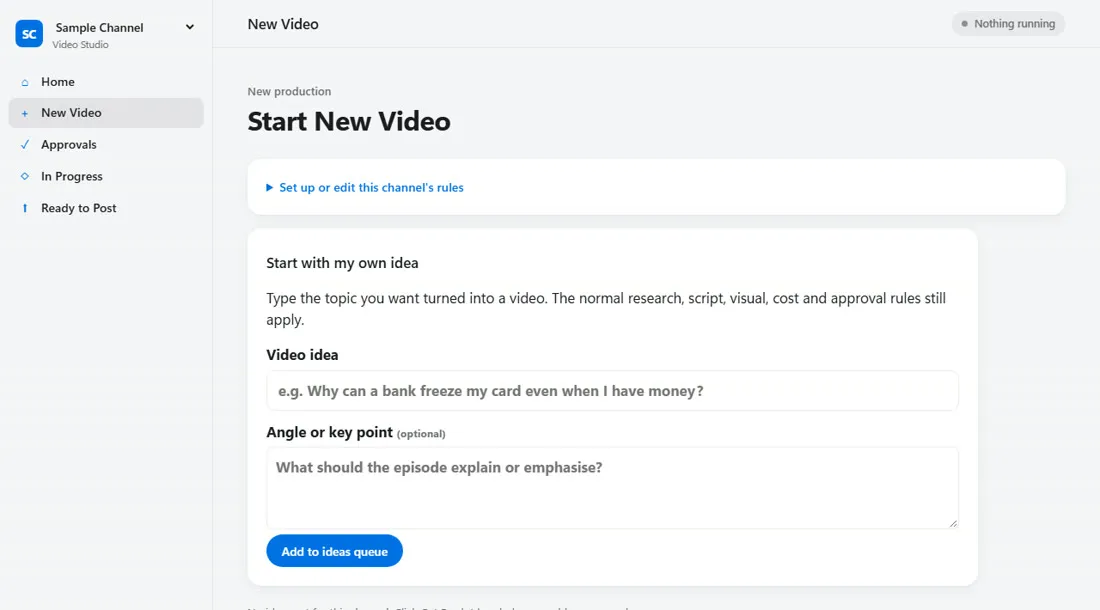
Task: Open Set up or edit this channel's rules
Action: [371, 187]
